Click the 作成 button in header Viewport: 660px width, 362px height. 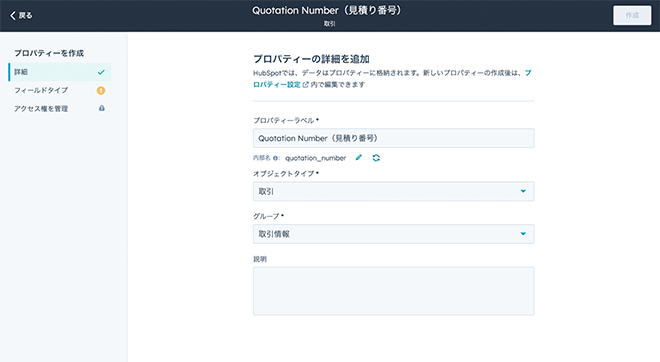click(632, 16)
